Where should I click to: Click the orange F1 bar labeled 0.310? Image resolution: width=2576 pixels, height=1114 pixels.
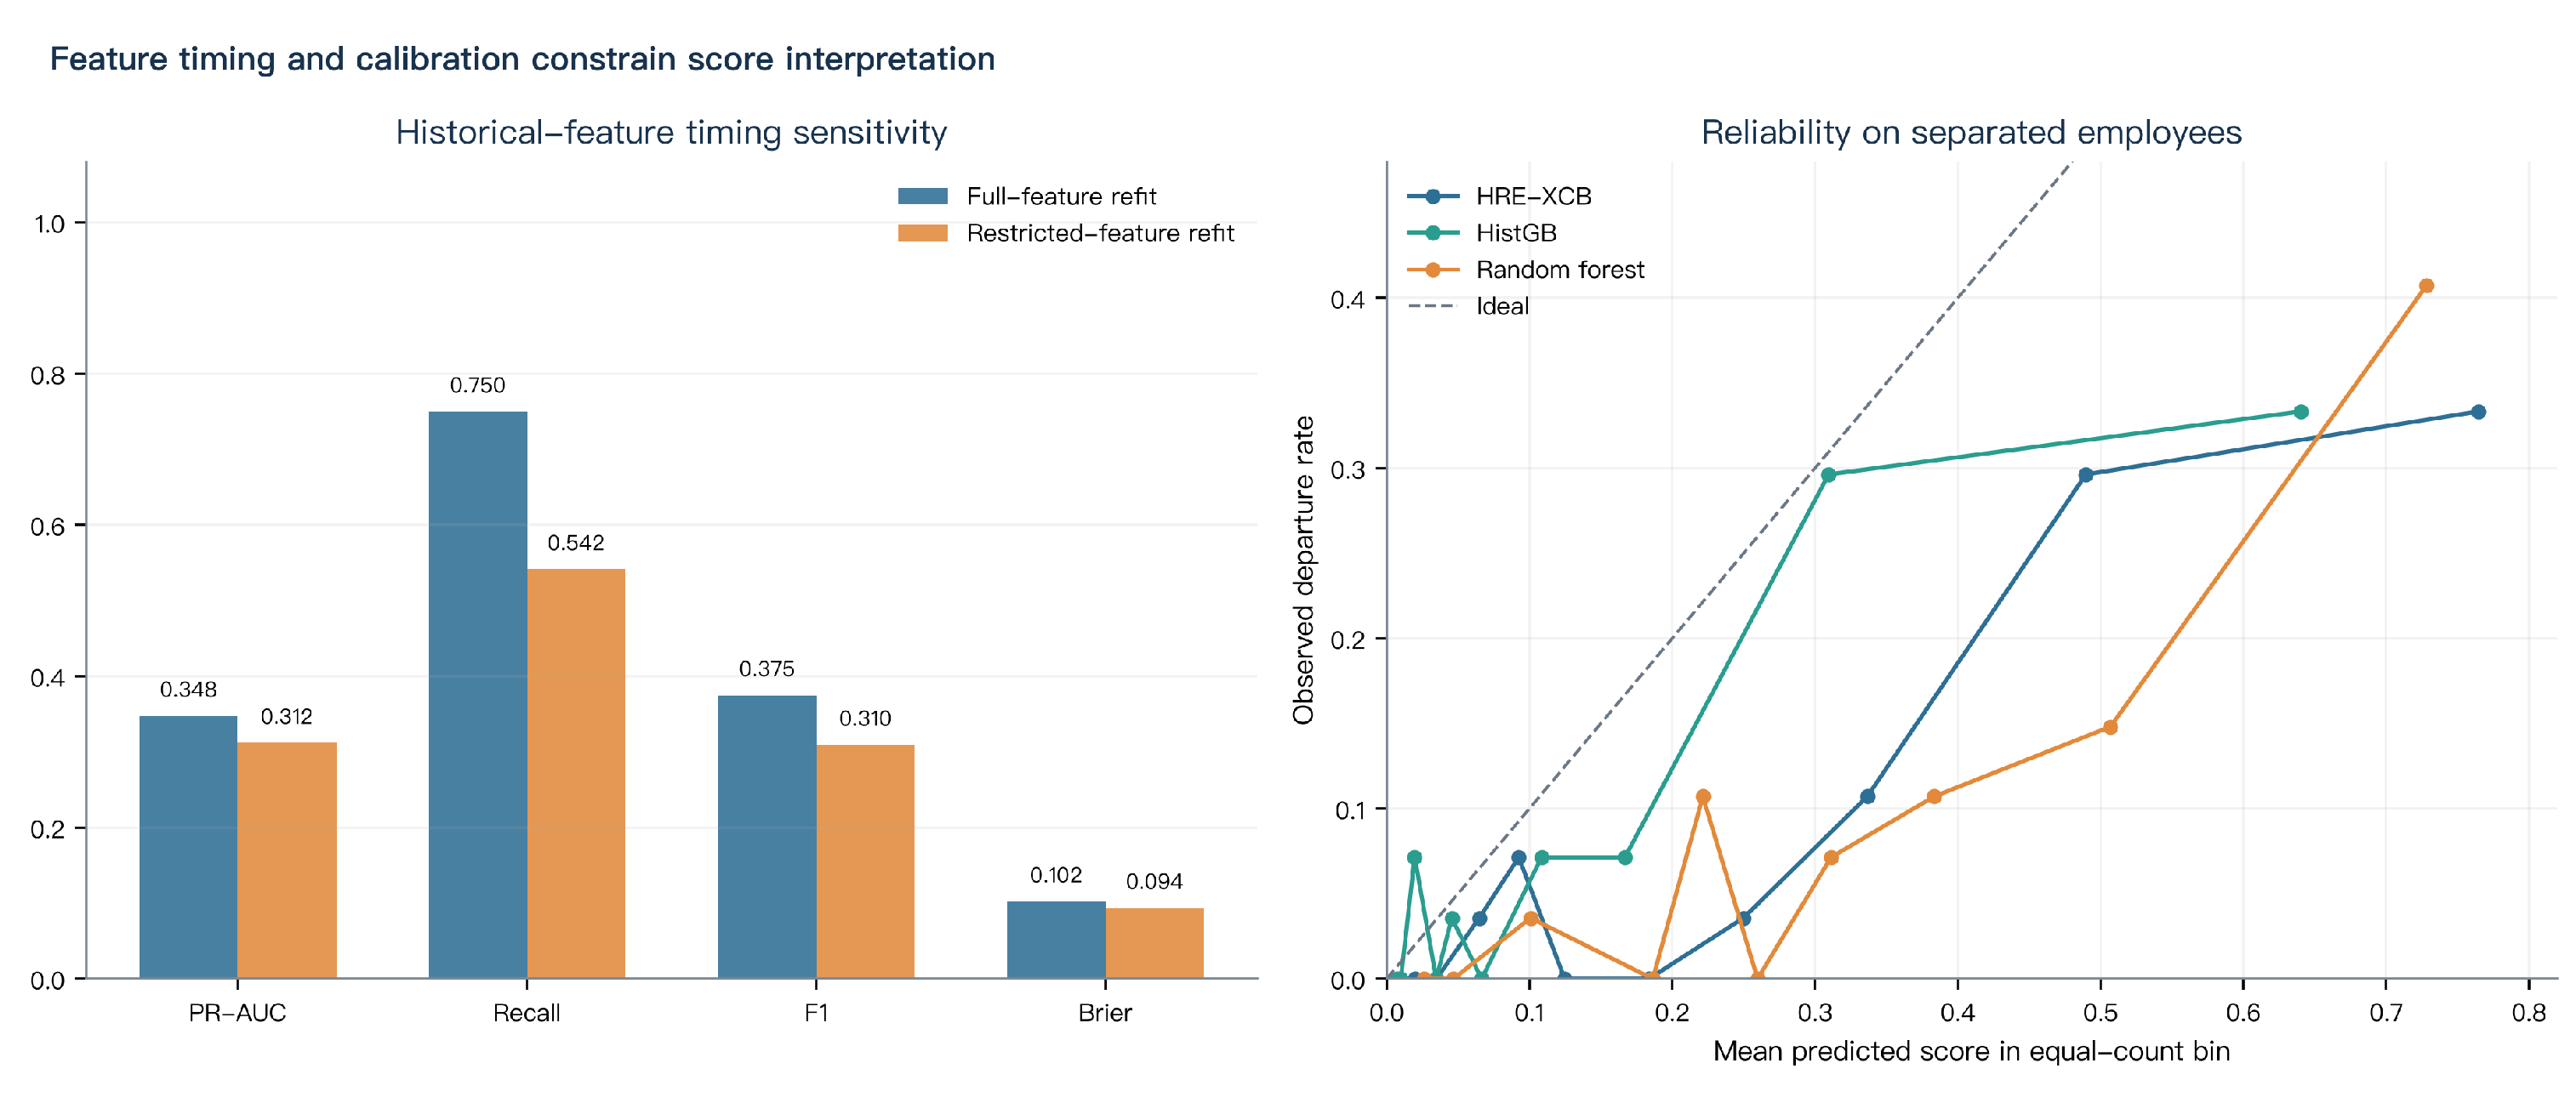865,862
